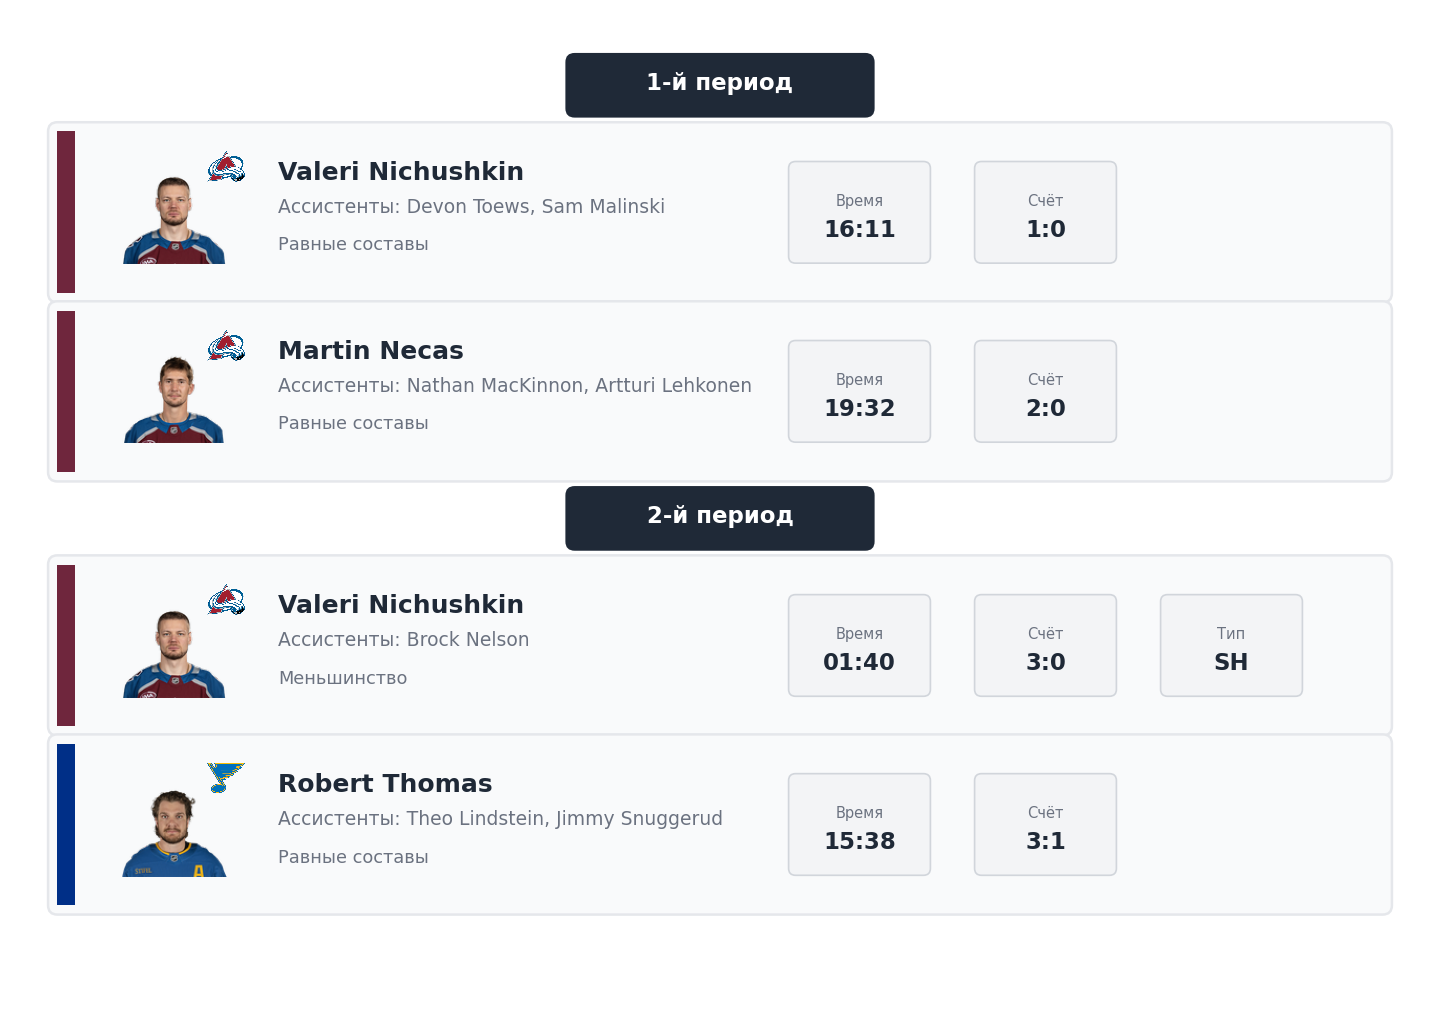The height and width of the screenshot is (1026, 1440).
Task: Open Martin Necas player name link
Action: (370, 351)
